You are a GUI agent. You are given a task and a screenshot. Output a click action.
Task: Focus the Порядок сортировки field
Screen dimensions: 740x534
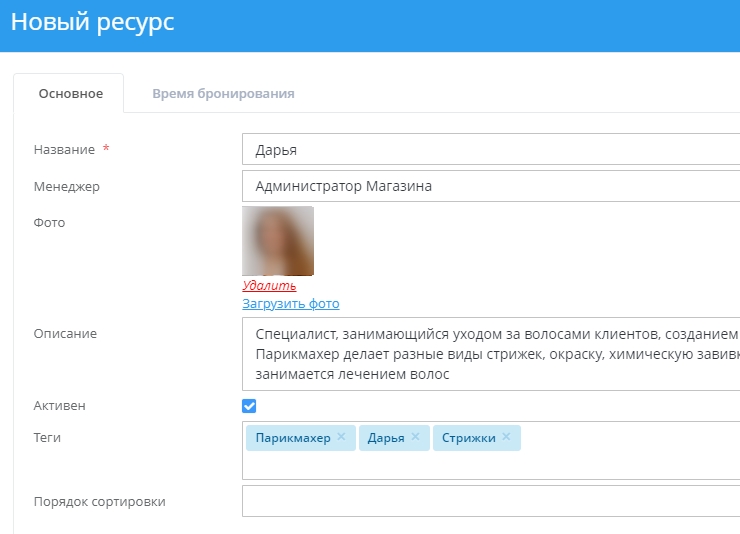(x=490, y=501)
